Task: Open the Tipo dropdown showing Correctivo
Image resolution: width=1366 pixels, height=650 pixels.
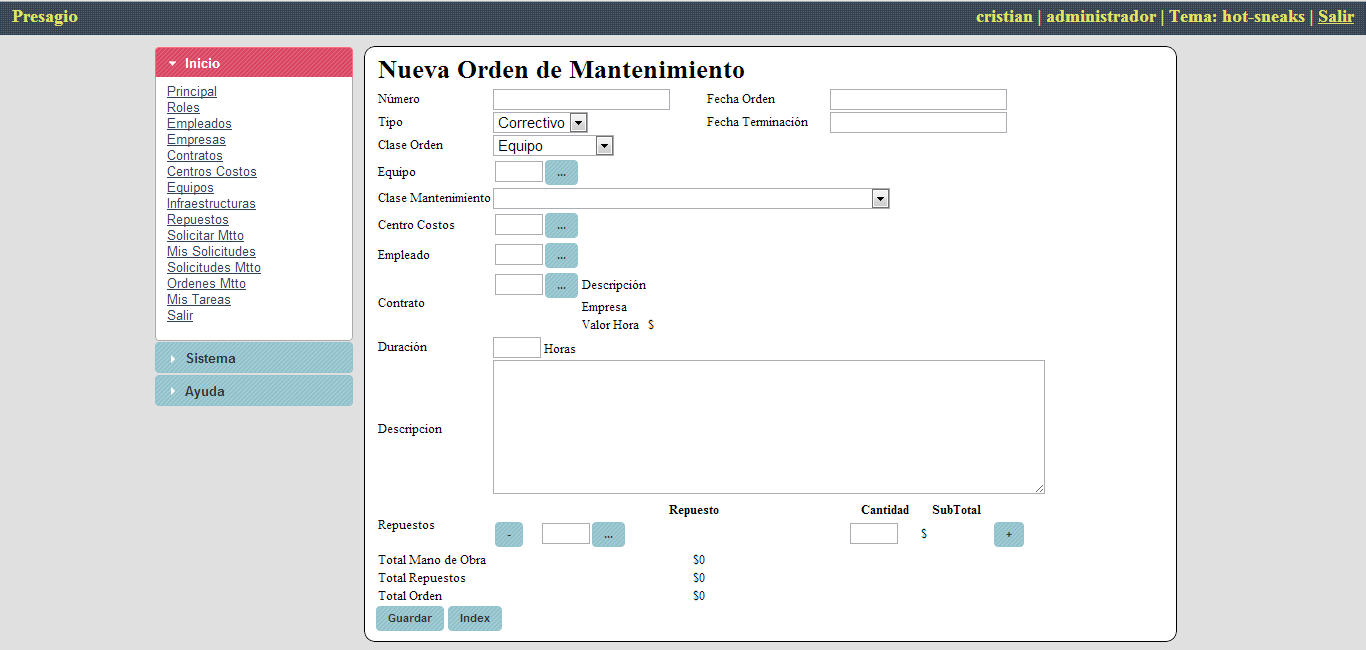Action: 577,122
